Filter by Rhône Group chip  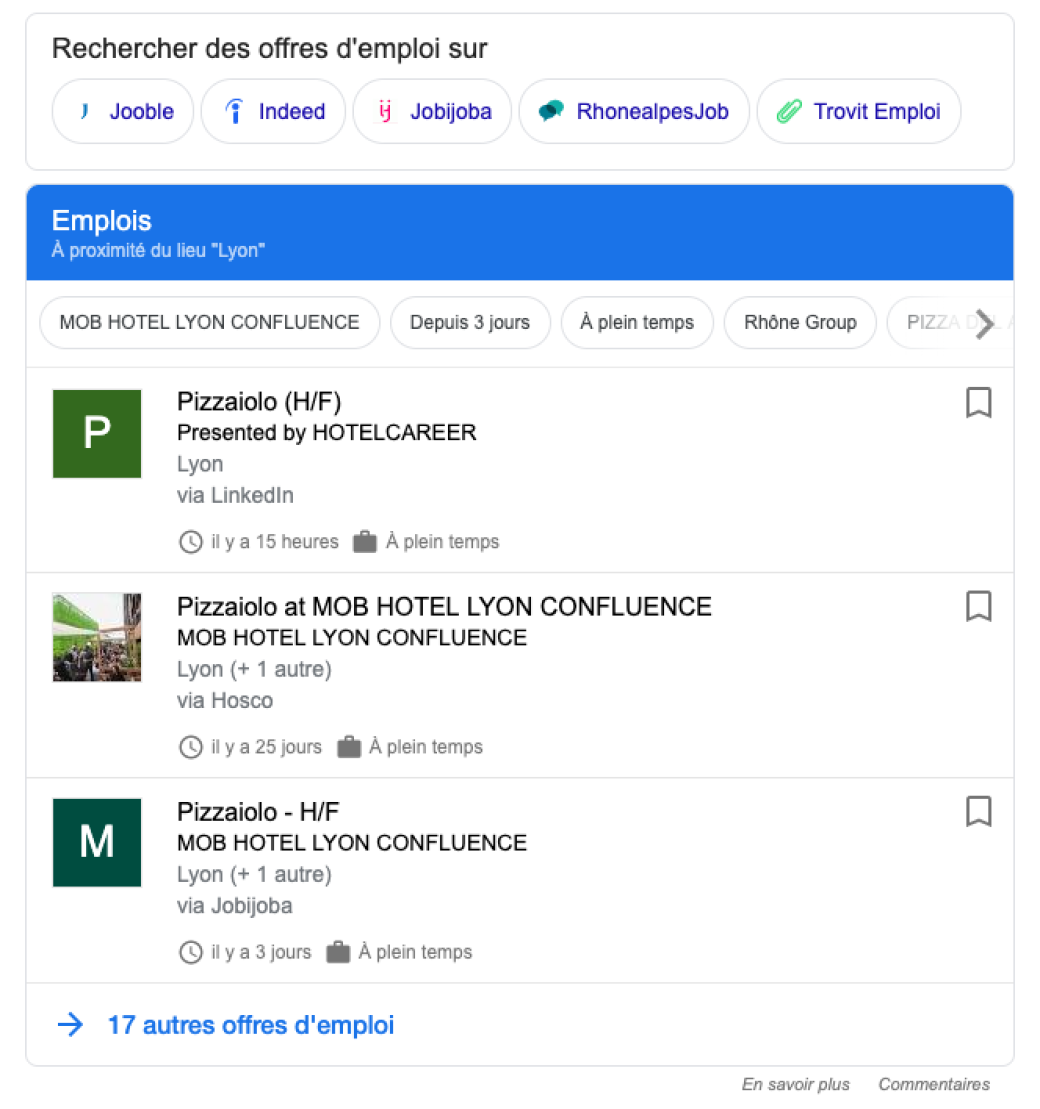[800, 323]
